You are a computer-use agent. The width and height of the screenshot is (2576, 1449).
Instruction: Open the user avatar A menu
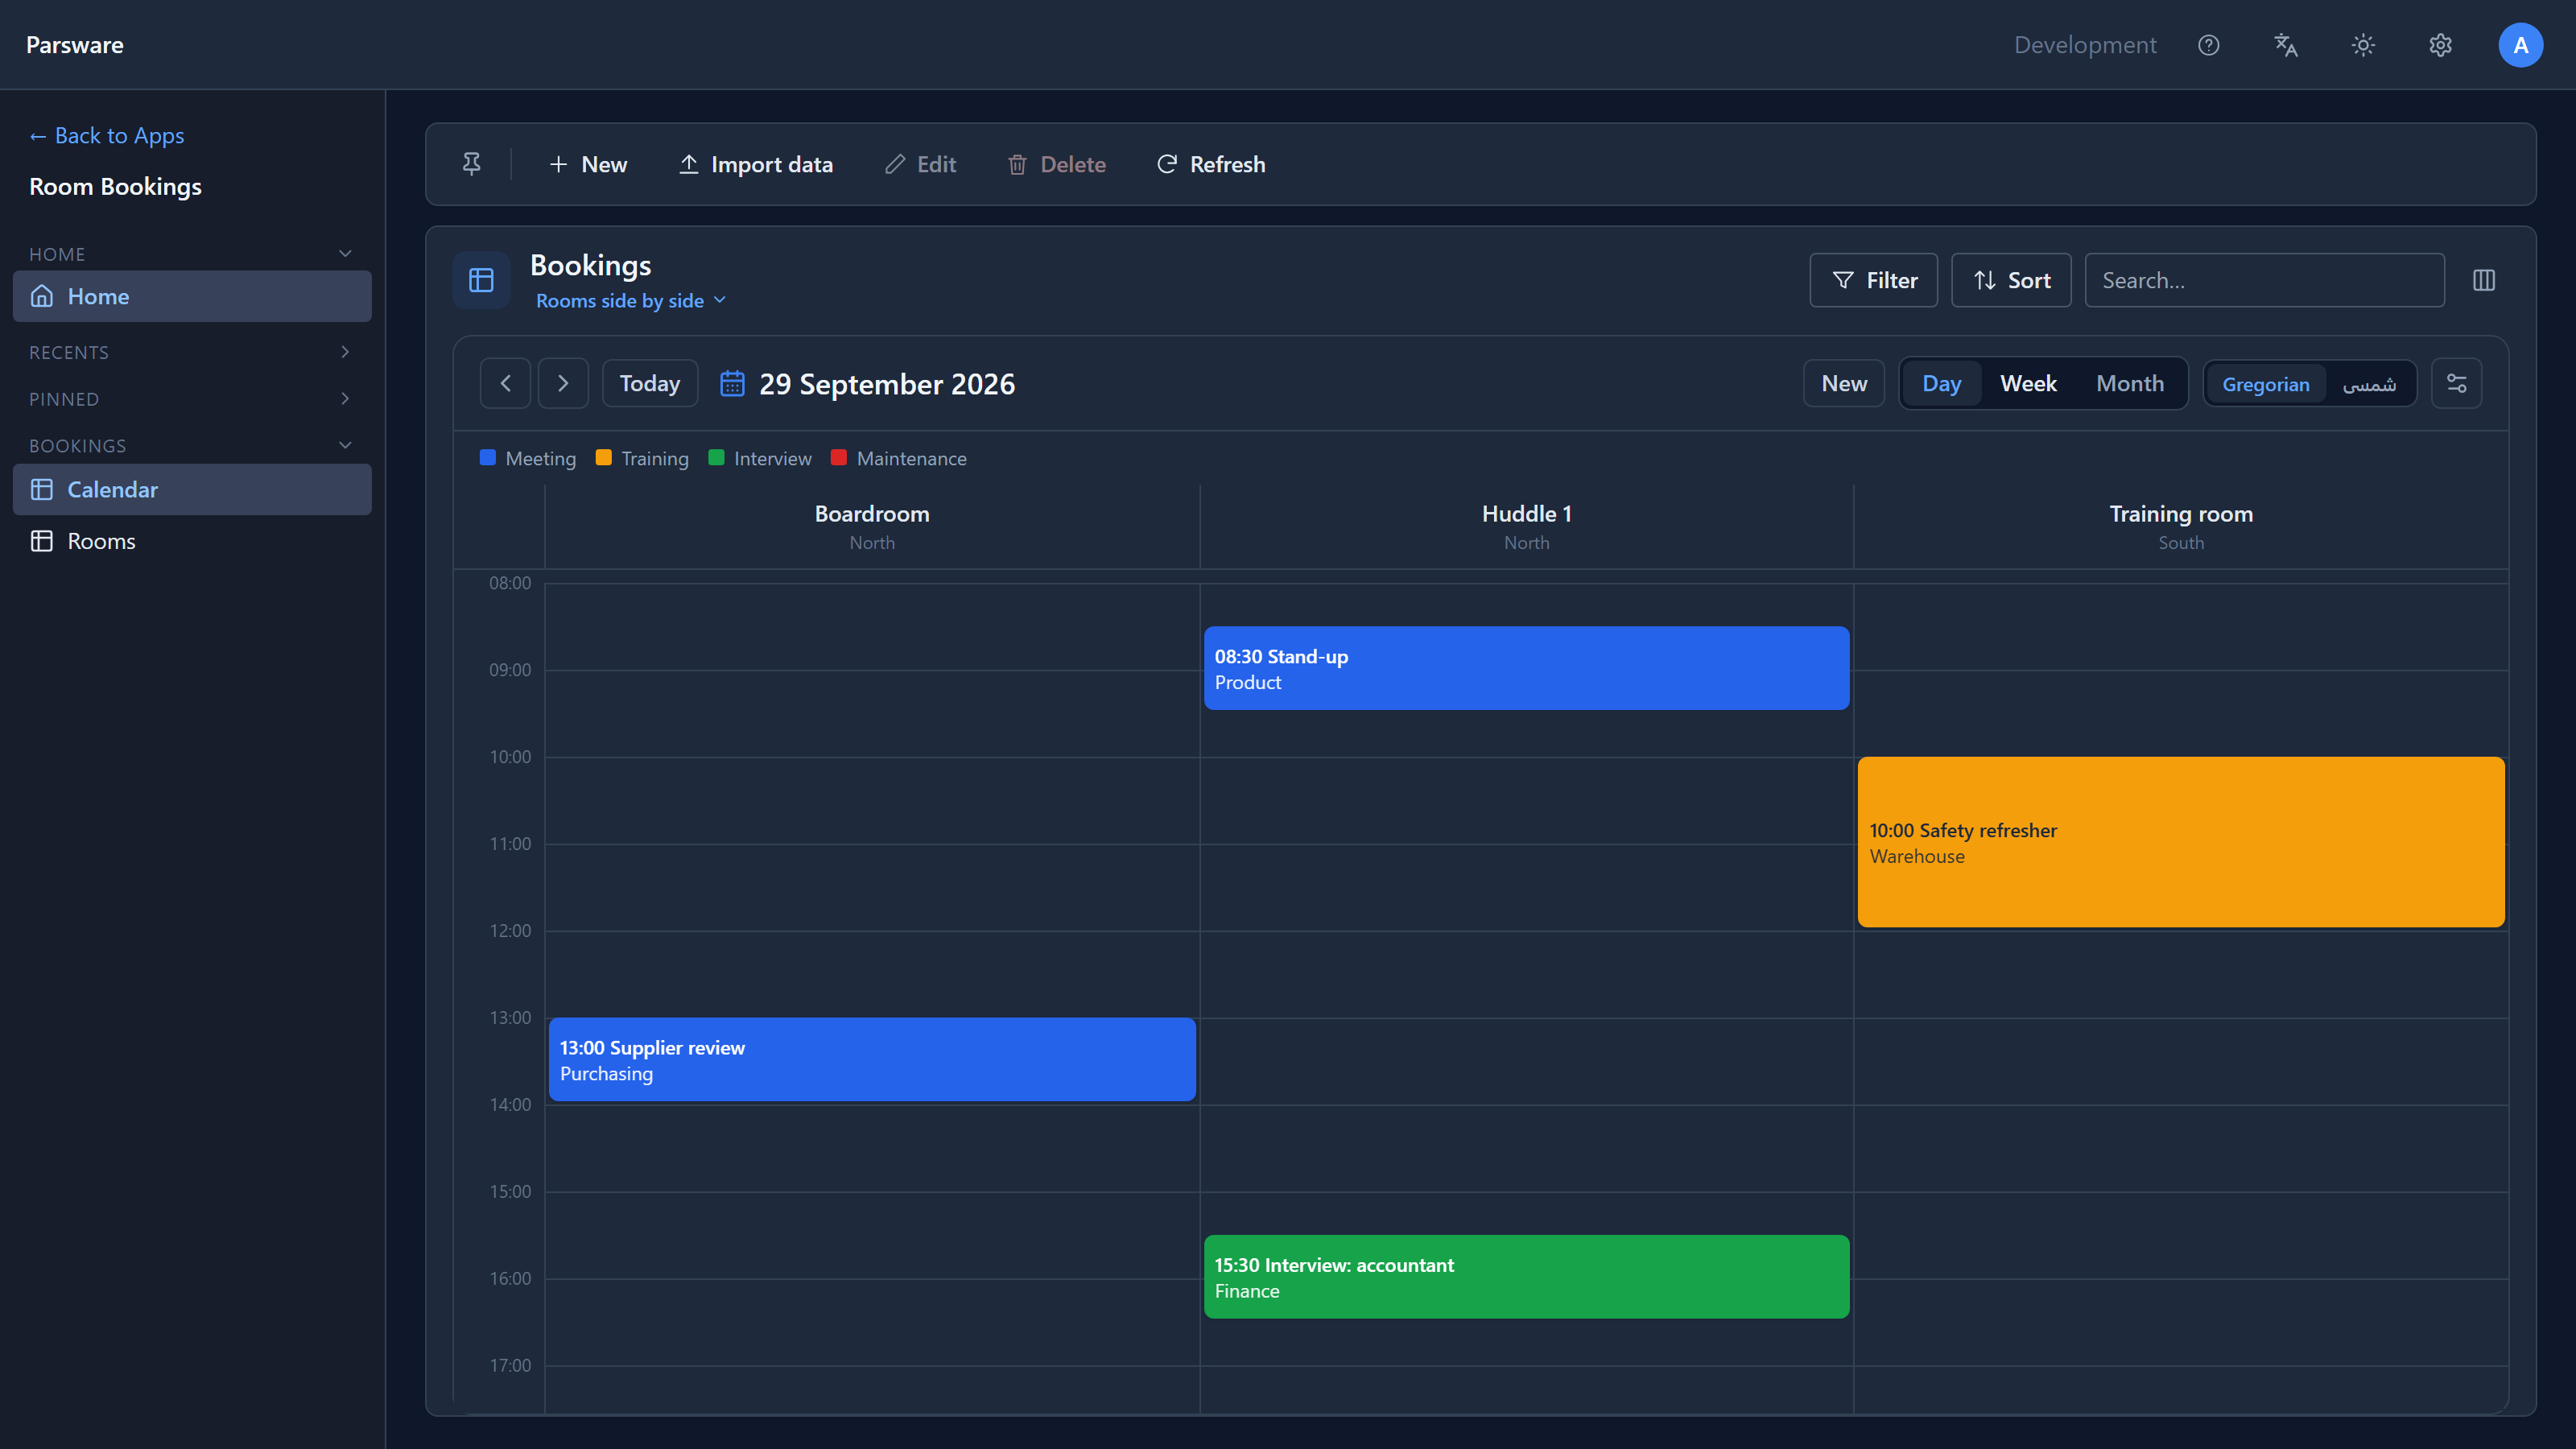[x=2521, y=45]
